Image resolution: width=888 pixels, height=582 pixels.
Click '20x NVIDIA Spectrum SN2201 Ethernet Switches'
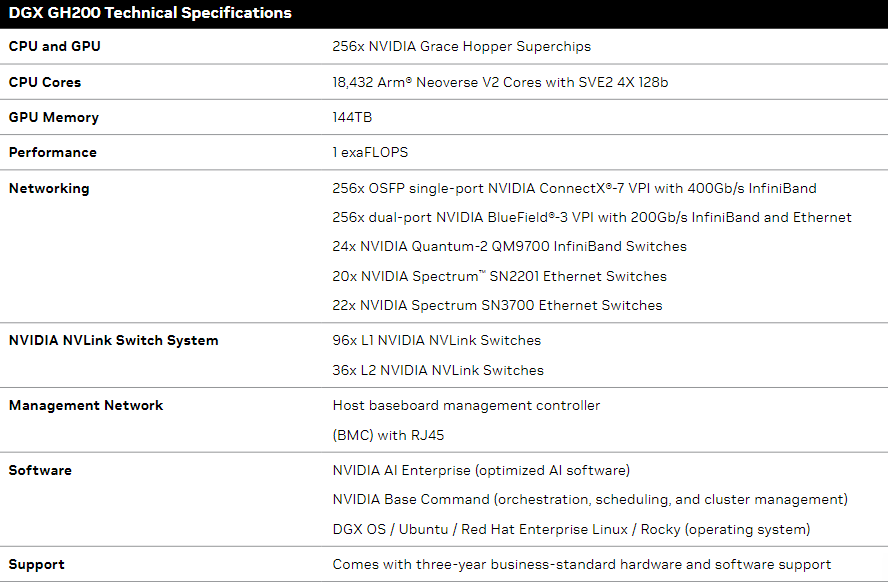(500, 276)
